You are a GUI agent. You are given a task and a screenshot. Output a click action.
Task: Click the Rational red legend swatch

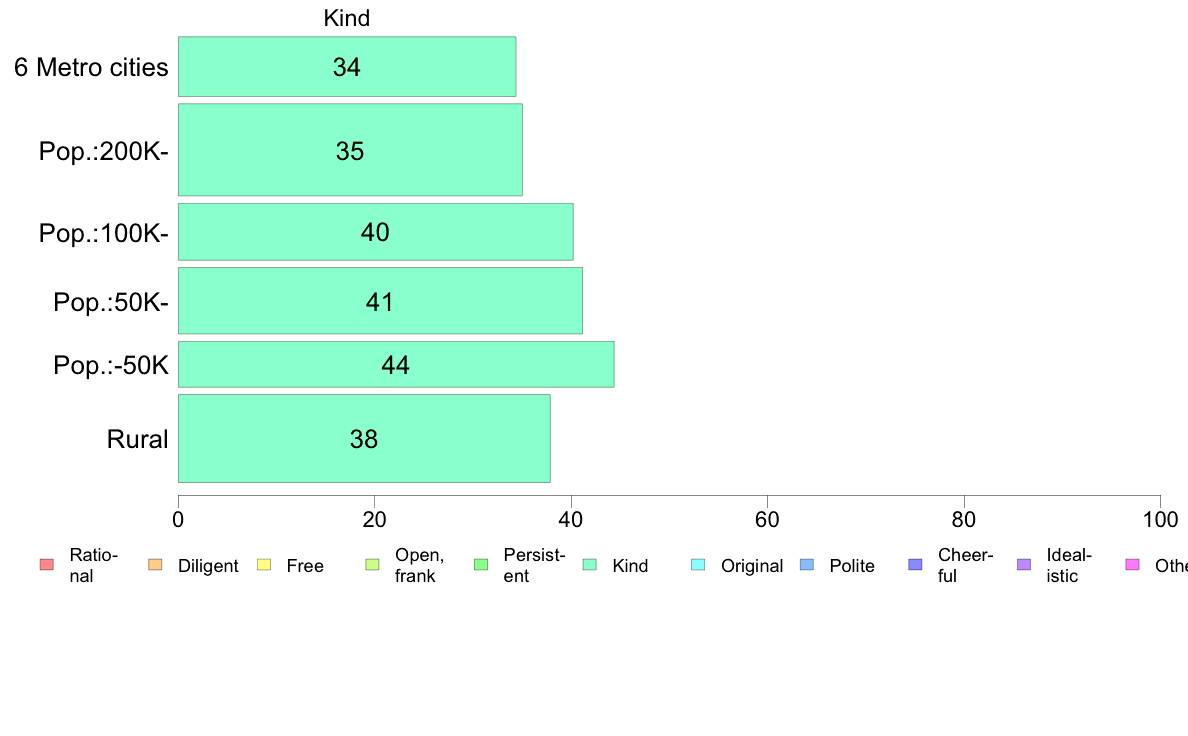(47, 565)
